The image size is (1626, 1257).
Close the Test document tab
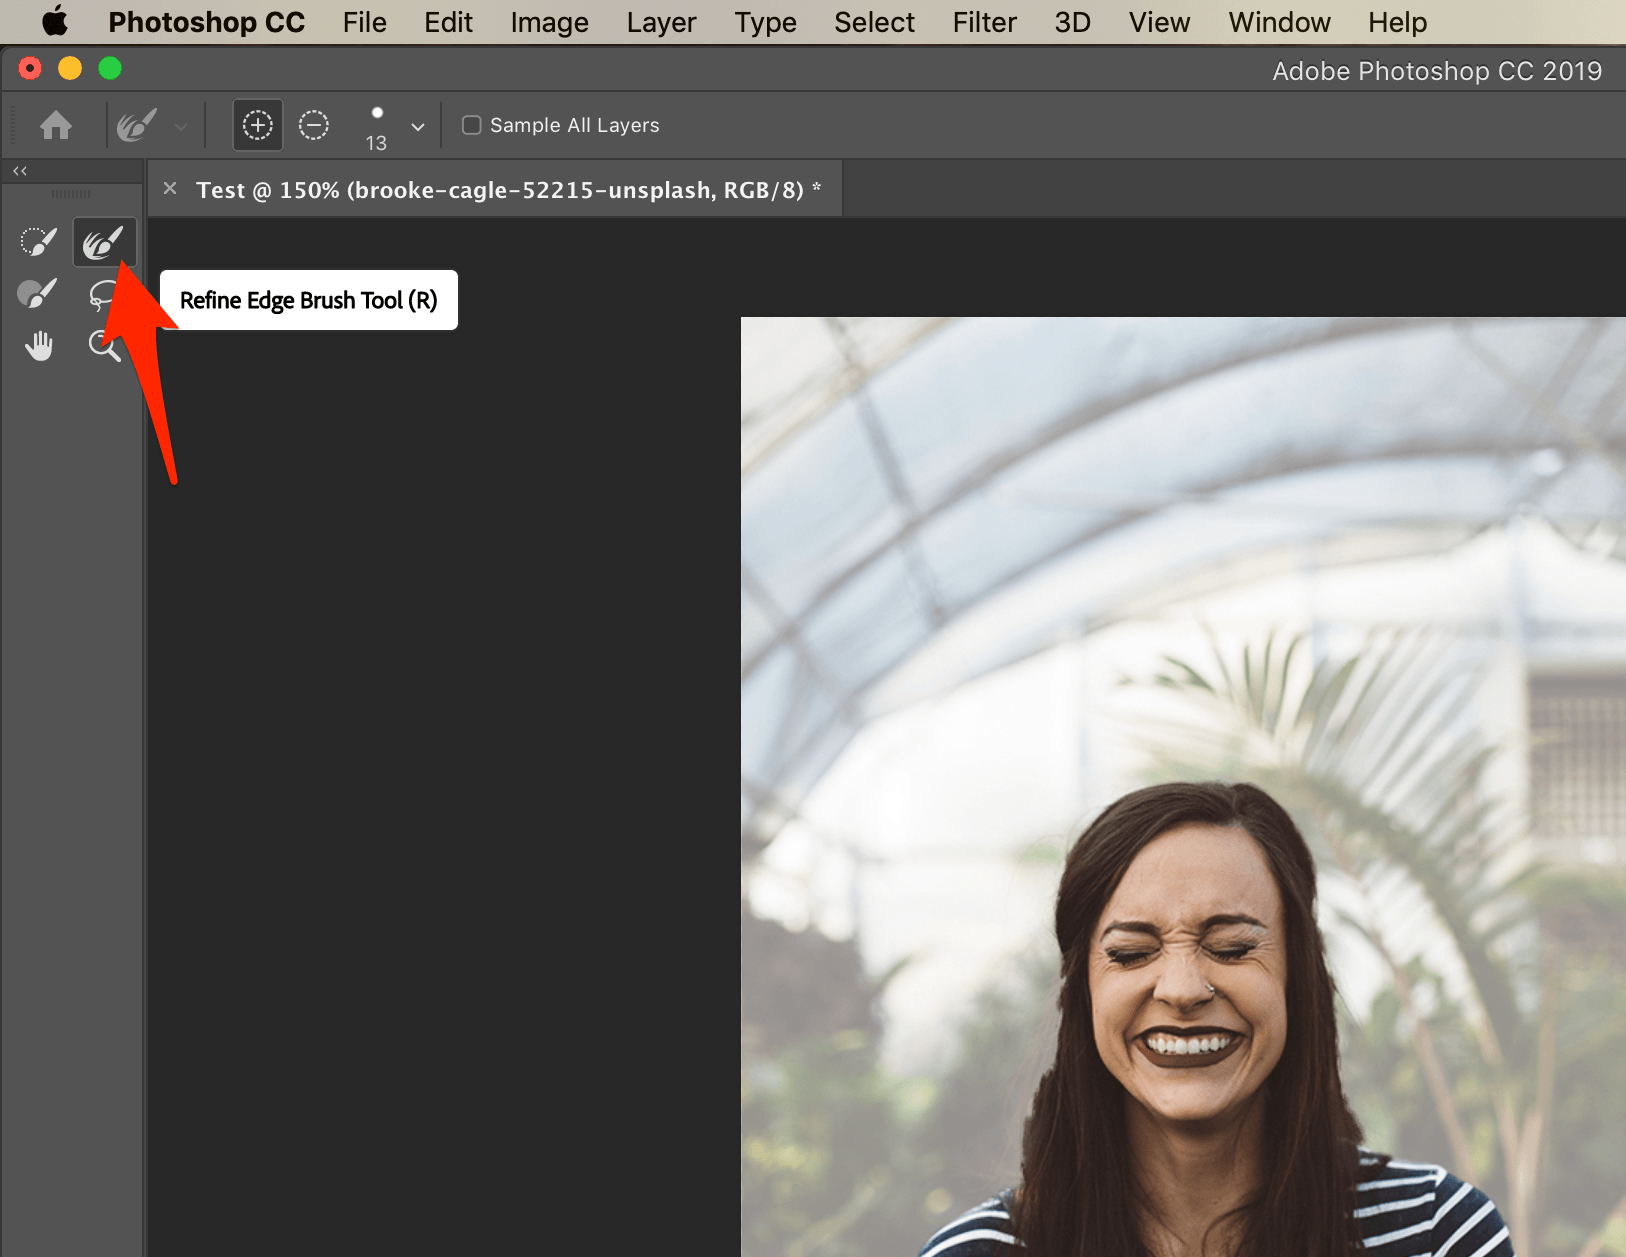[x=170, y=188]
